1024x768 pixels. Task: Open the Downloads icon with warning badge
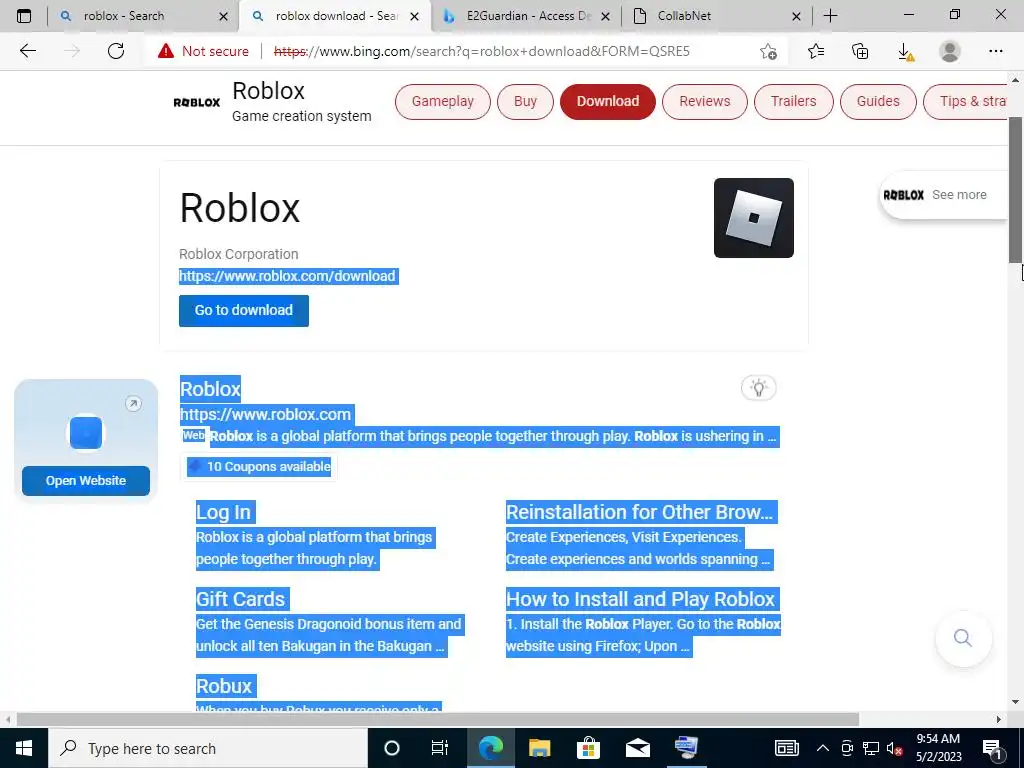point(905,52)
